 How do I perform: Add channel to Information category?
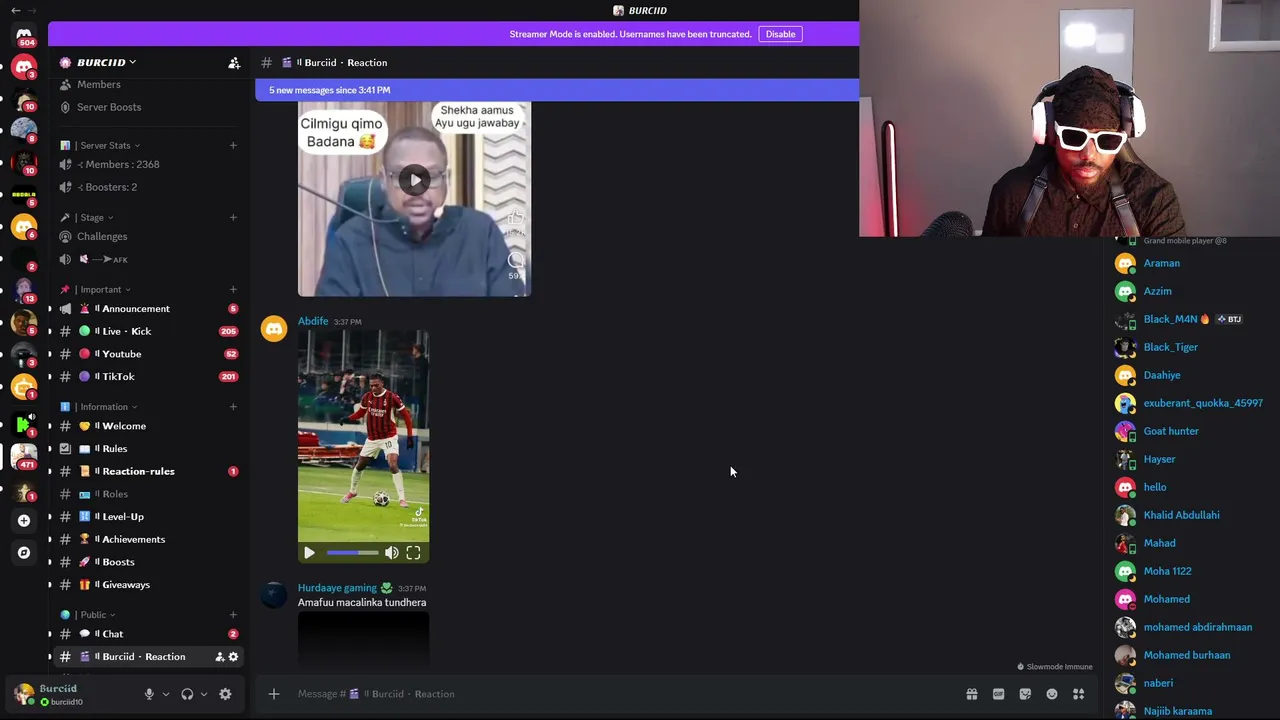[x=233, y=406]
